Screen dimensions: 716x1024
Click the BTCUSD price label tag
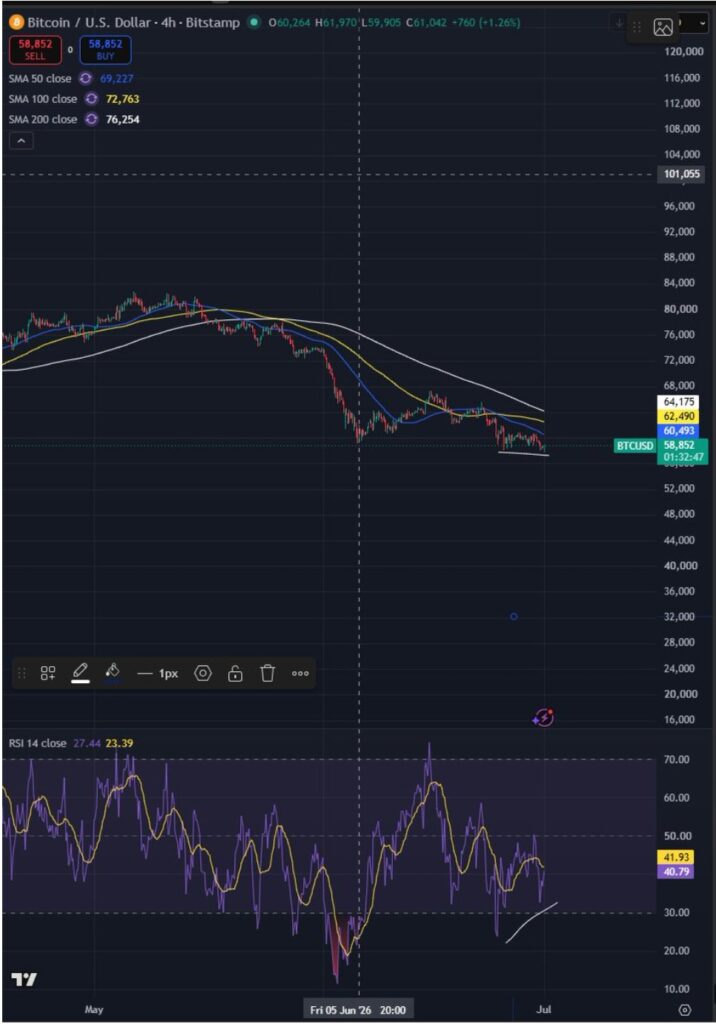634,445
